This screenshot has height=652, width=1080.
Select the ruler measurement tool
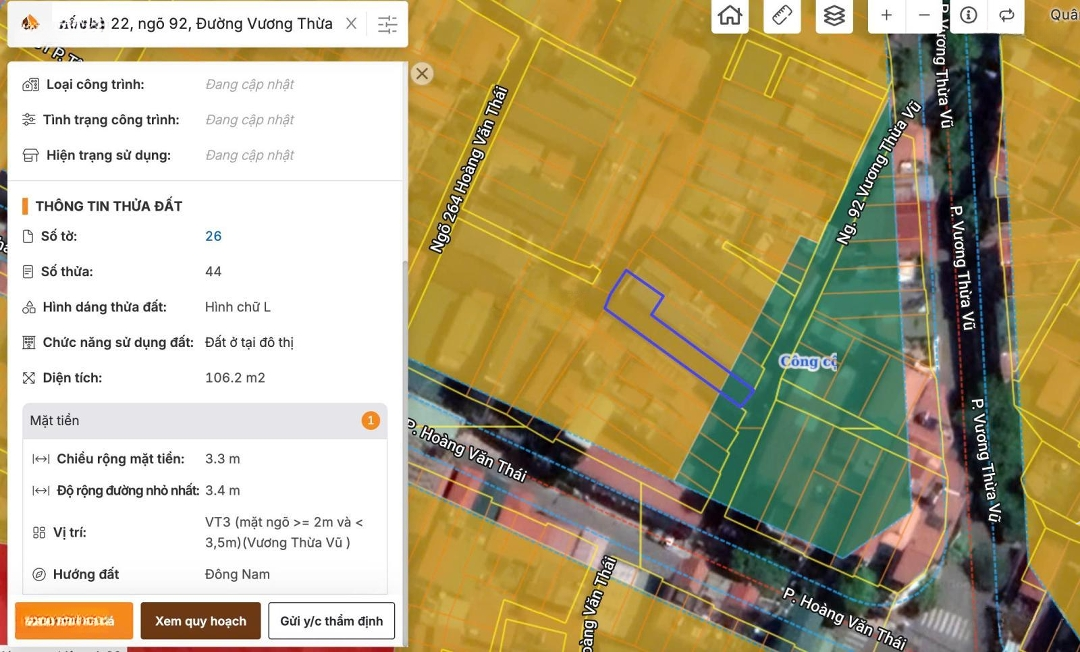783,15
